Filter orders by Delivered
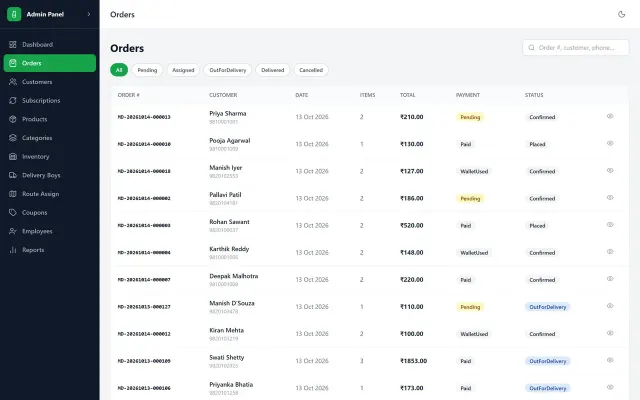 pyautogui.click(x=273, y=70)
